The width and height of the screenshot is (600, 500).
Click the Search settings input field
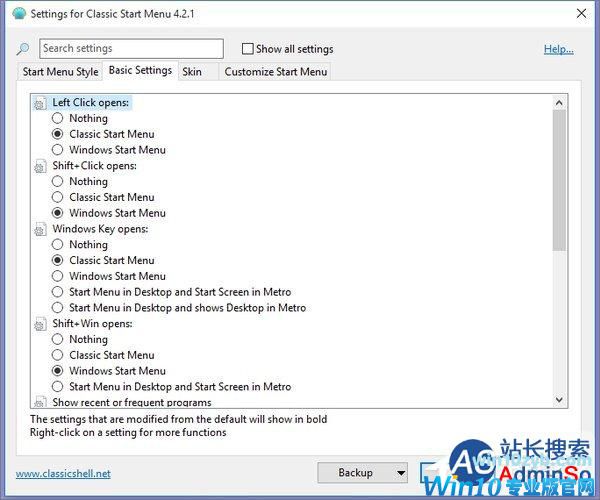pyautogui.click(x=131, y=49)
